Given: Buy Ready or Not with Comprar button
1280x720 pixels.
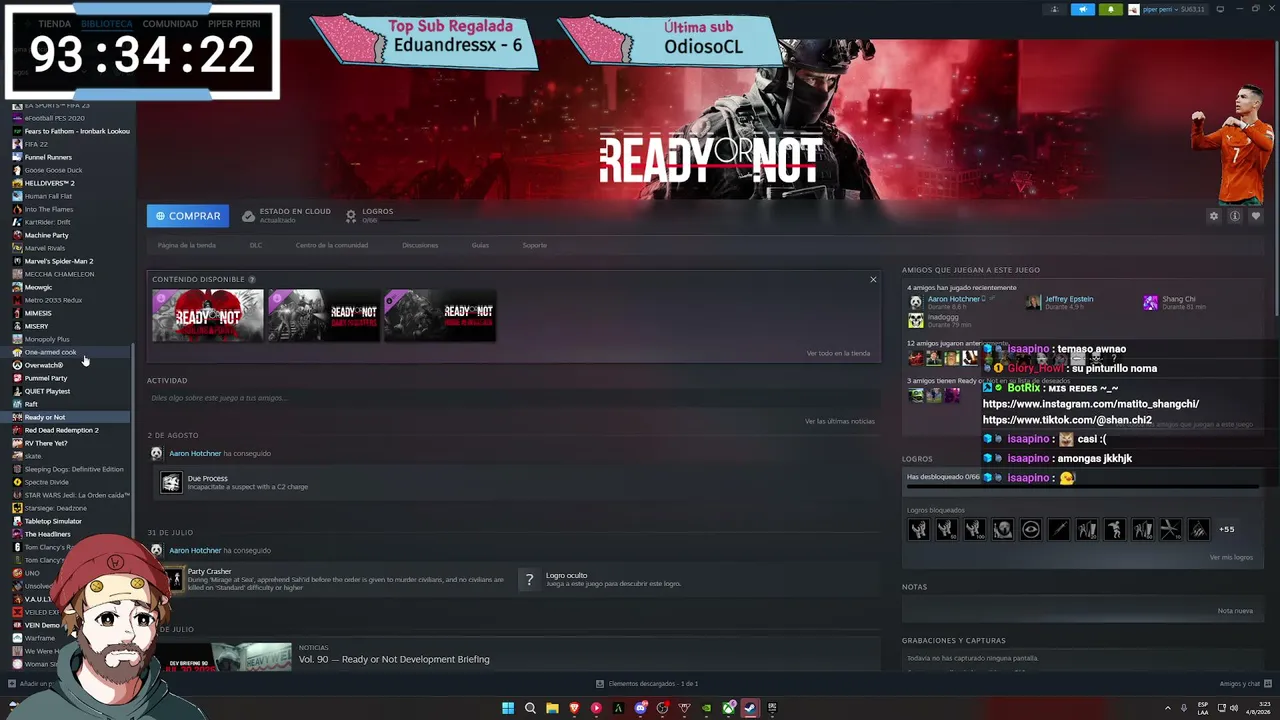Looking at the screenshot, I should click(x=188, y=216).
